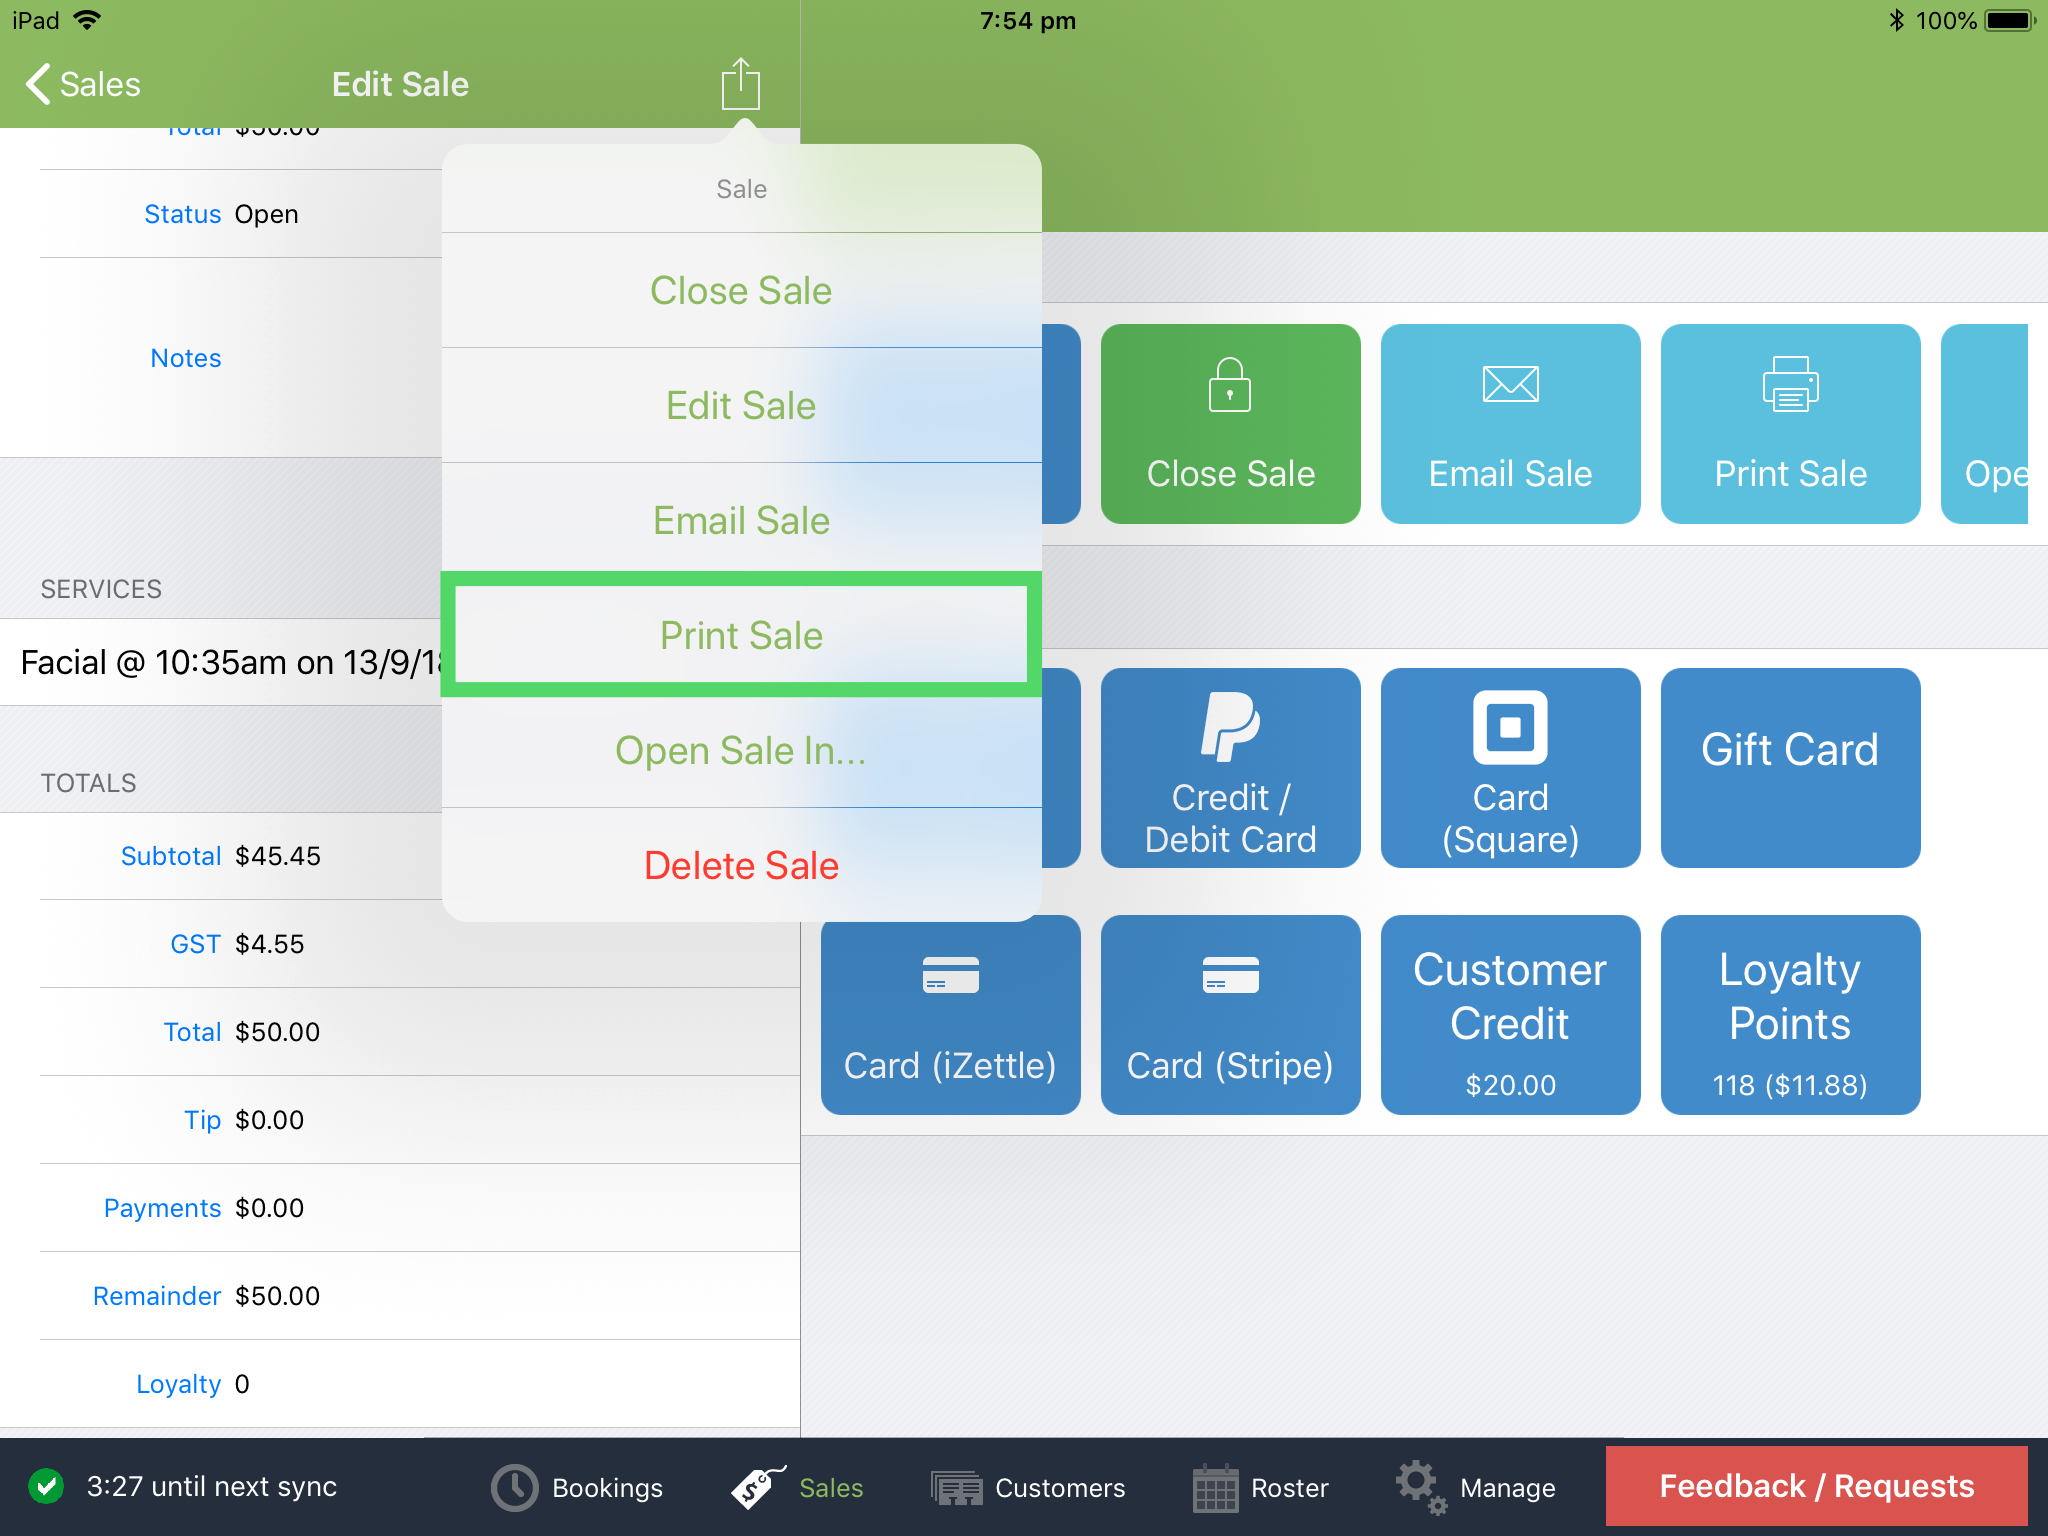The height and width of the screenshot is (1536, 2048).
Task: Tap the green sync status checkmark
Action: click(x=46, y=1486)
